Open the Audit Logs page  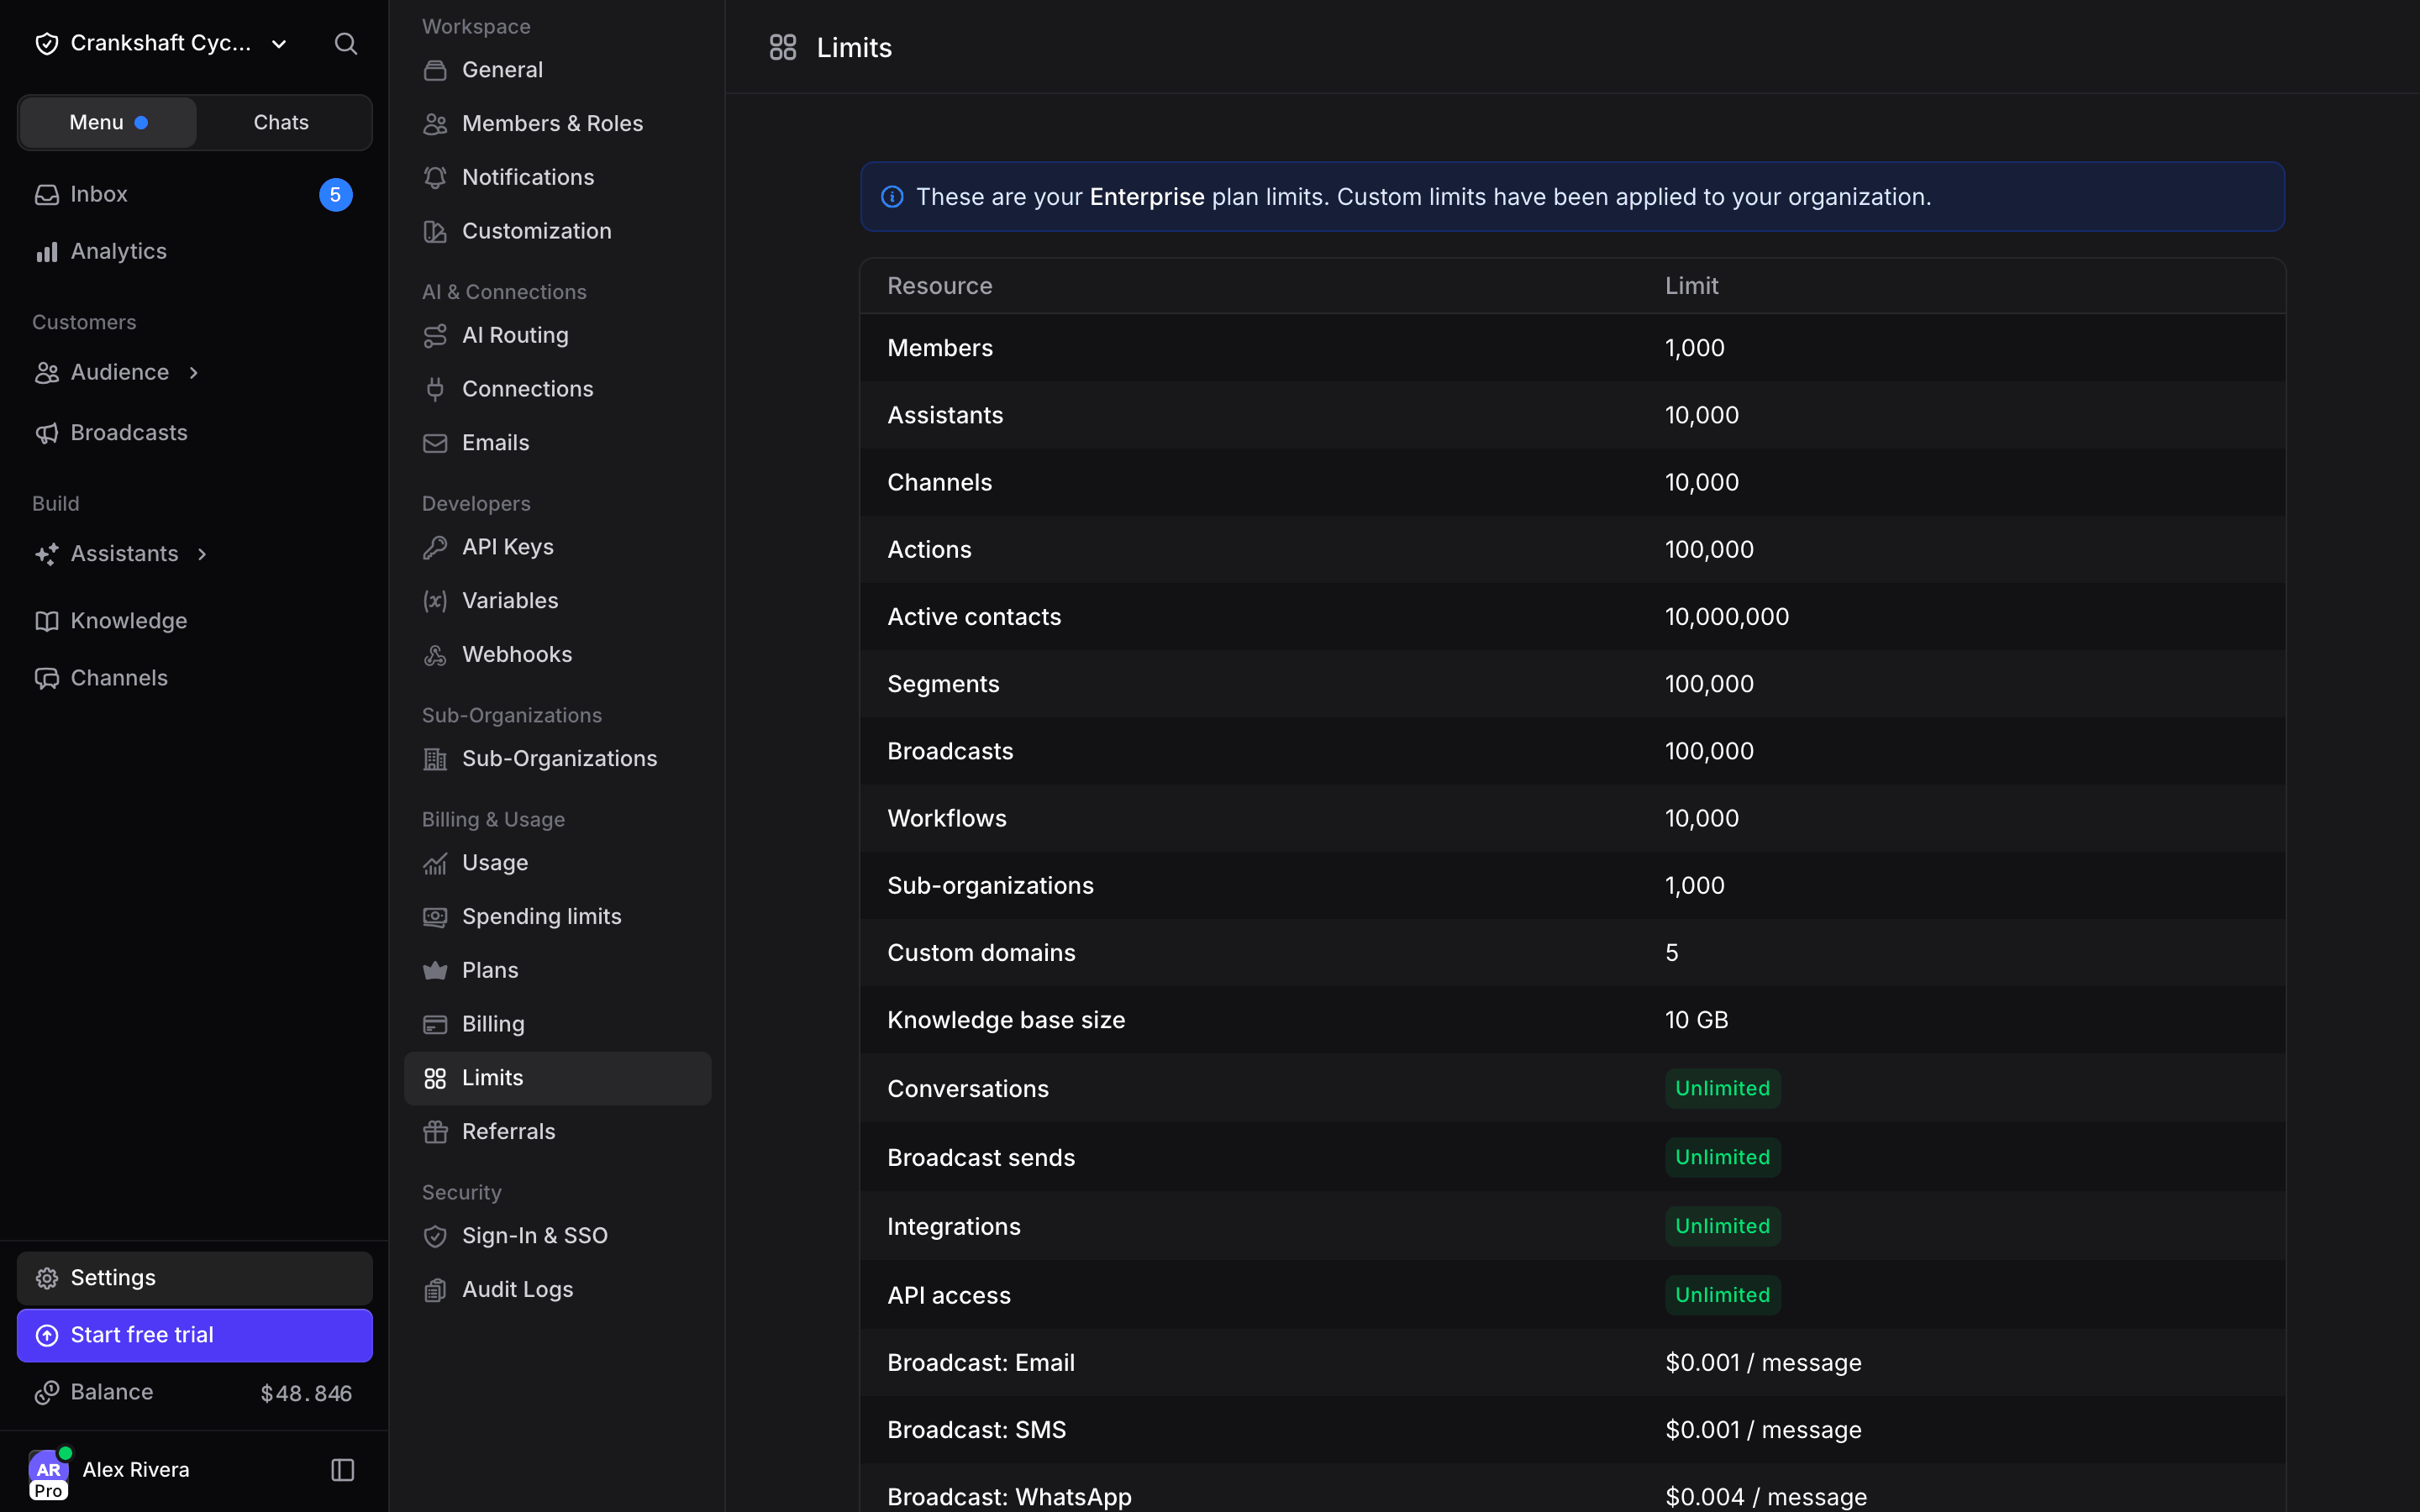tap(557, 1289)
